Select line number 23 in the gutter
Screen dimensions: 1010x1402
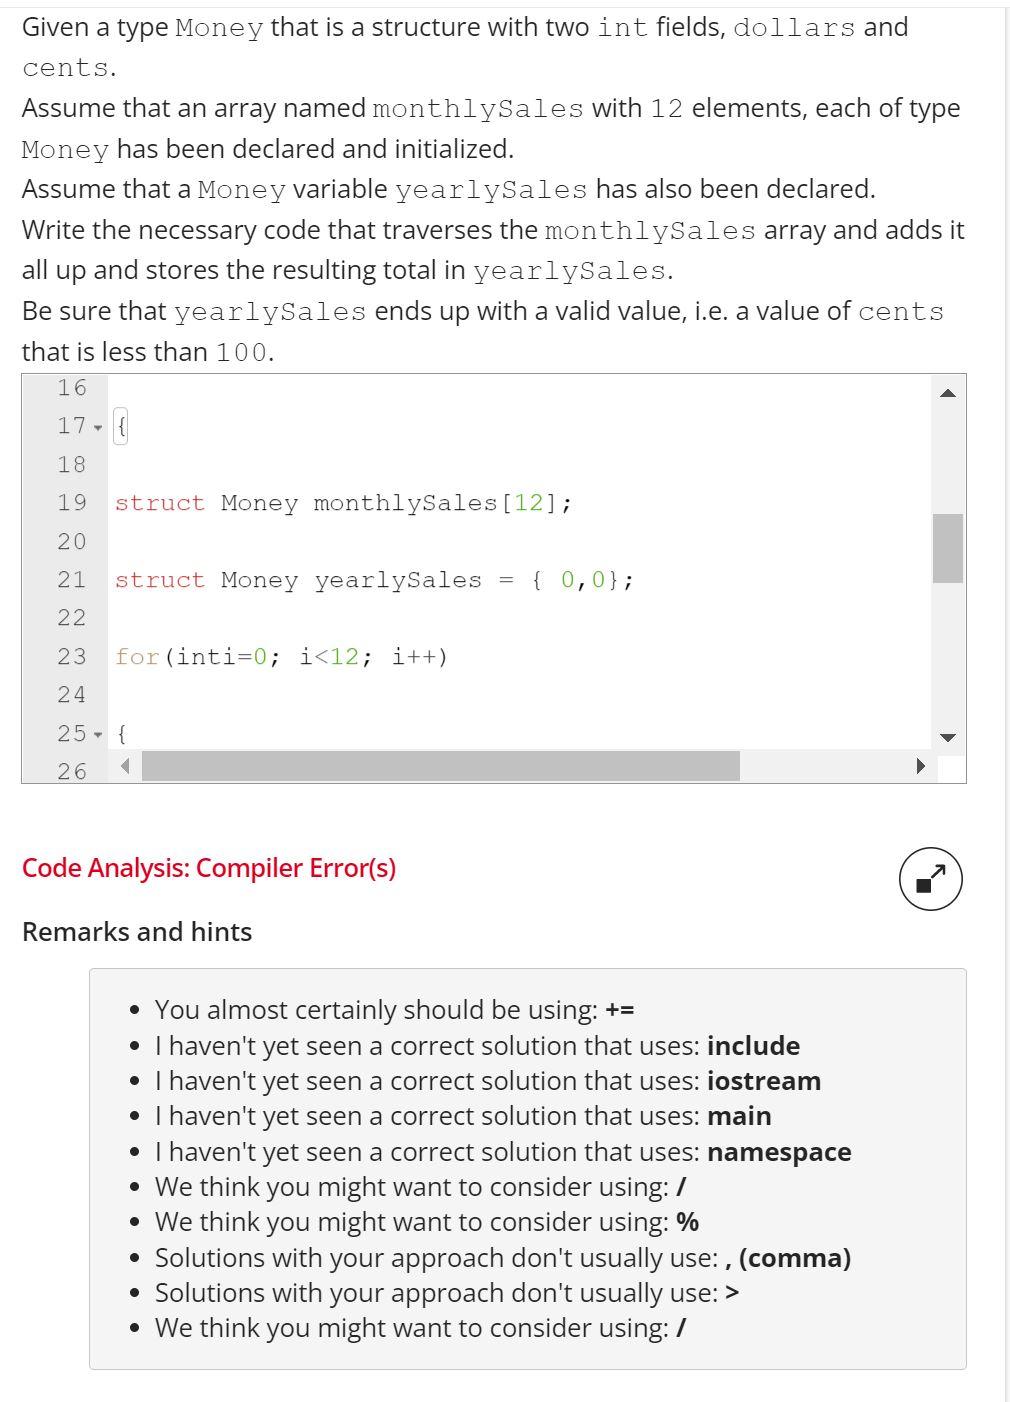(x=71, y=657)
